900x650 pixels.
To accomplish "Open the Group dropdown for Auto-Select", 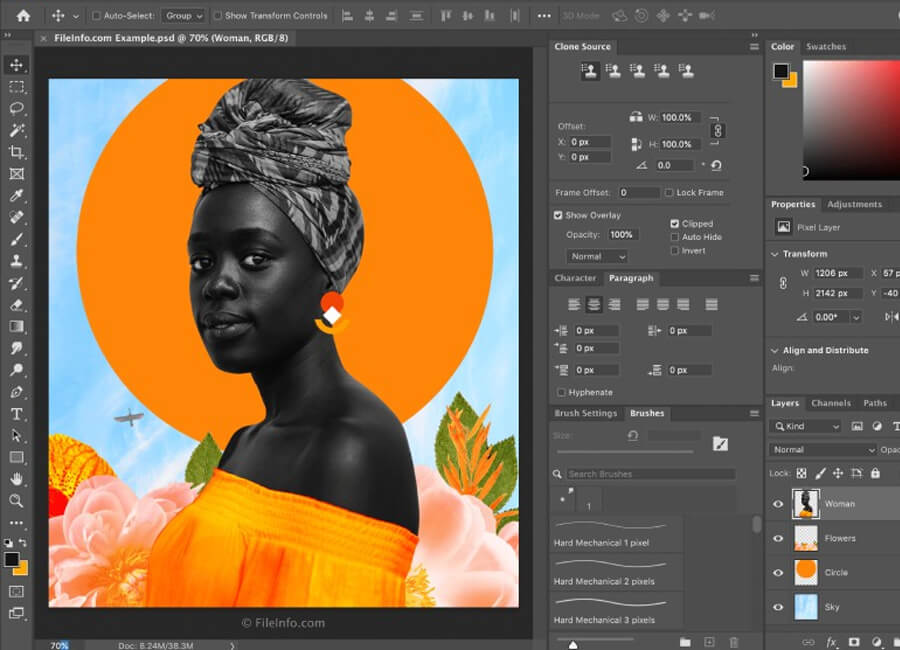I will [x=183, y=16].
